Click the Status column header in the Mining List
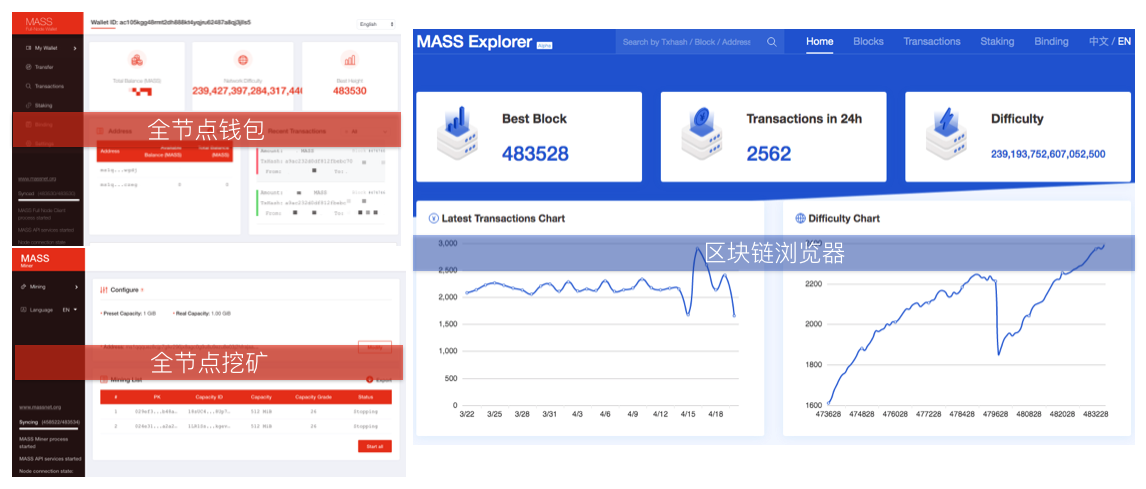This screenshot has height=489, width=1146. [365, 397]
